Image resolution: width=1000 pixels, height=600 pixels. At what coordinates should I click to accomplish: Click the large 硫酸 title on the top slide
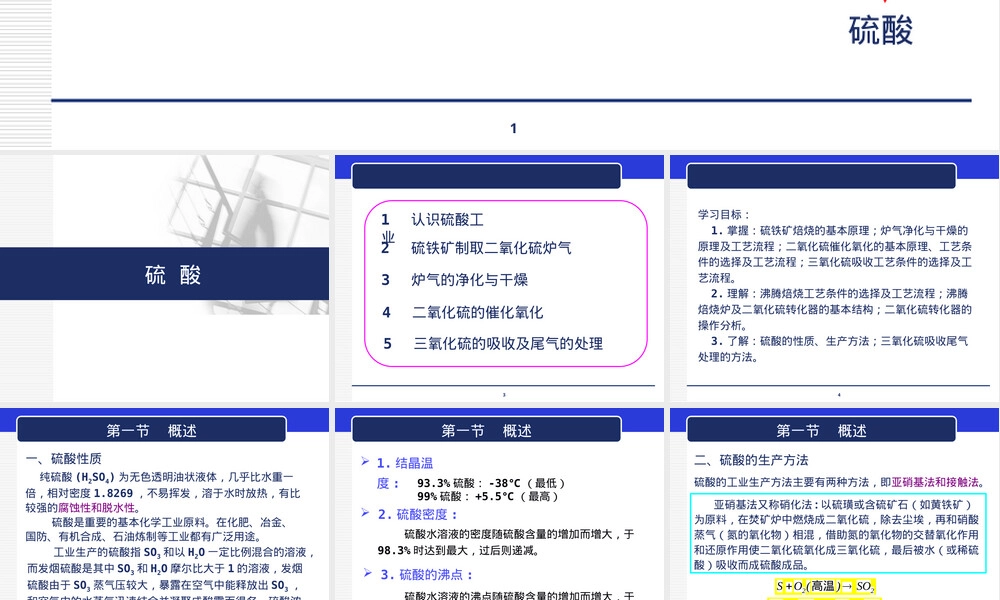tap(881, 31)
